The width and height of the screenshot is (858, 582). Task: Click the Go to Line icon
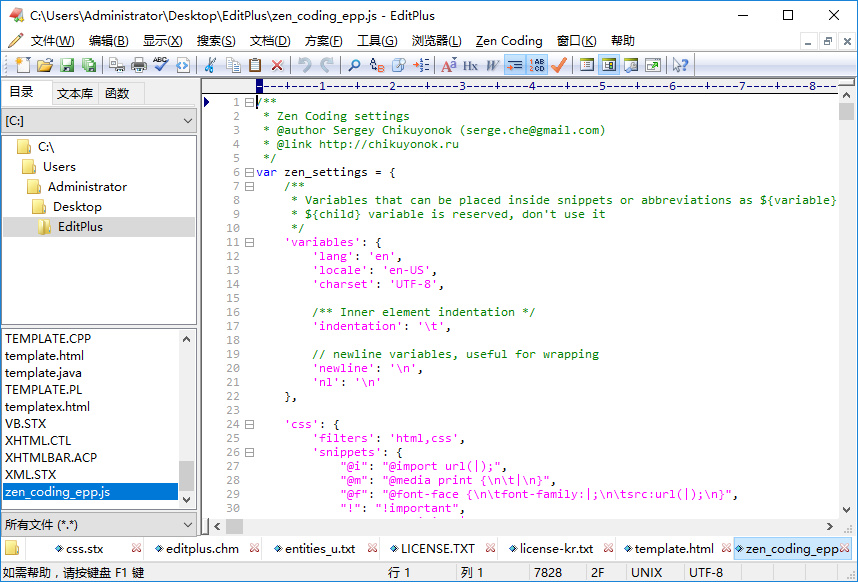pyautogui.click(x=421, y=65)
